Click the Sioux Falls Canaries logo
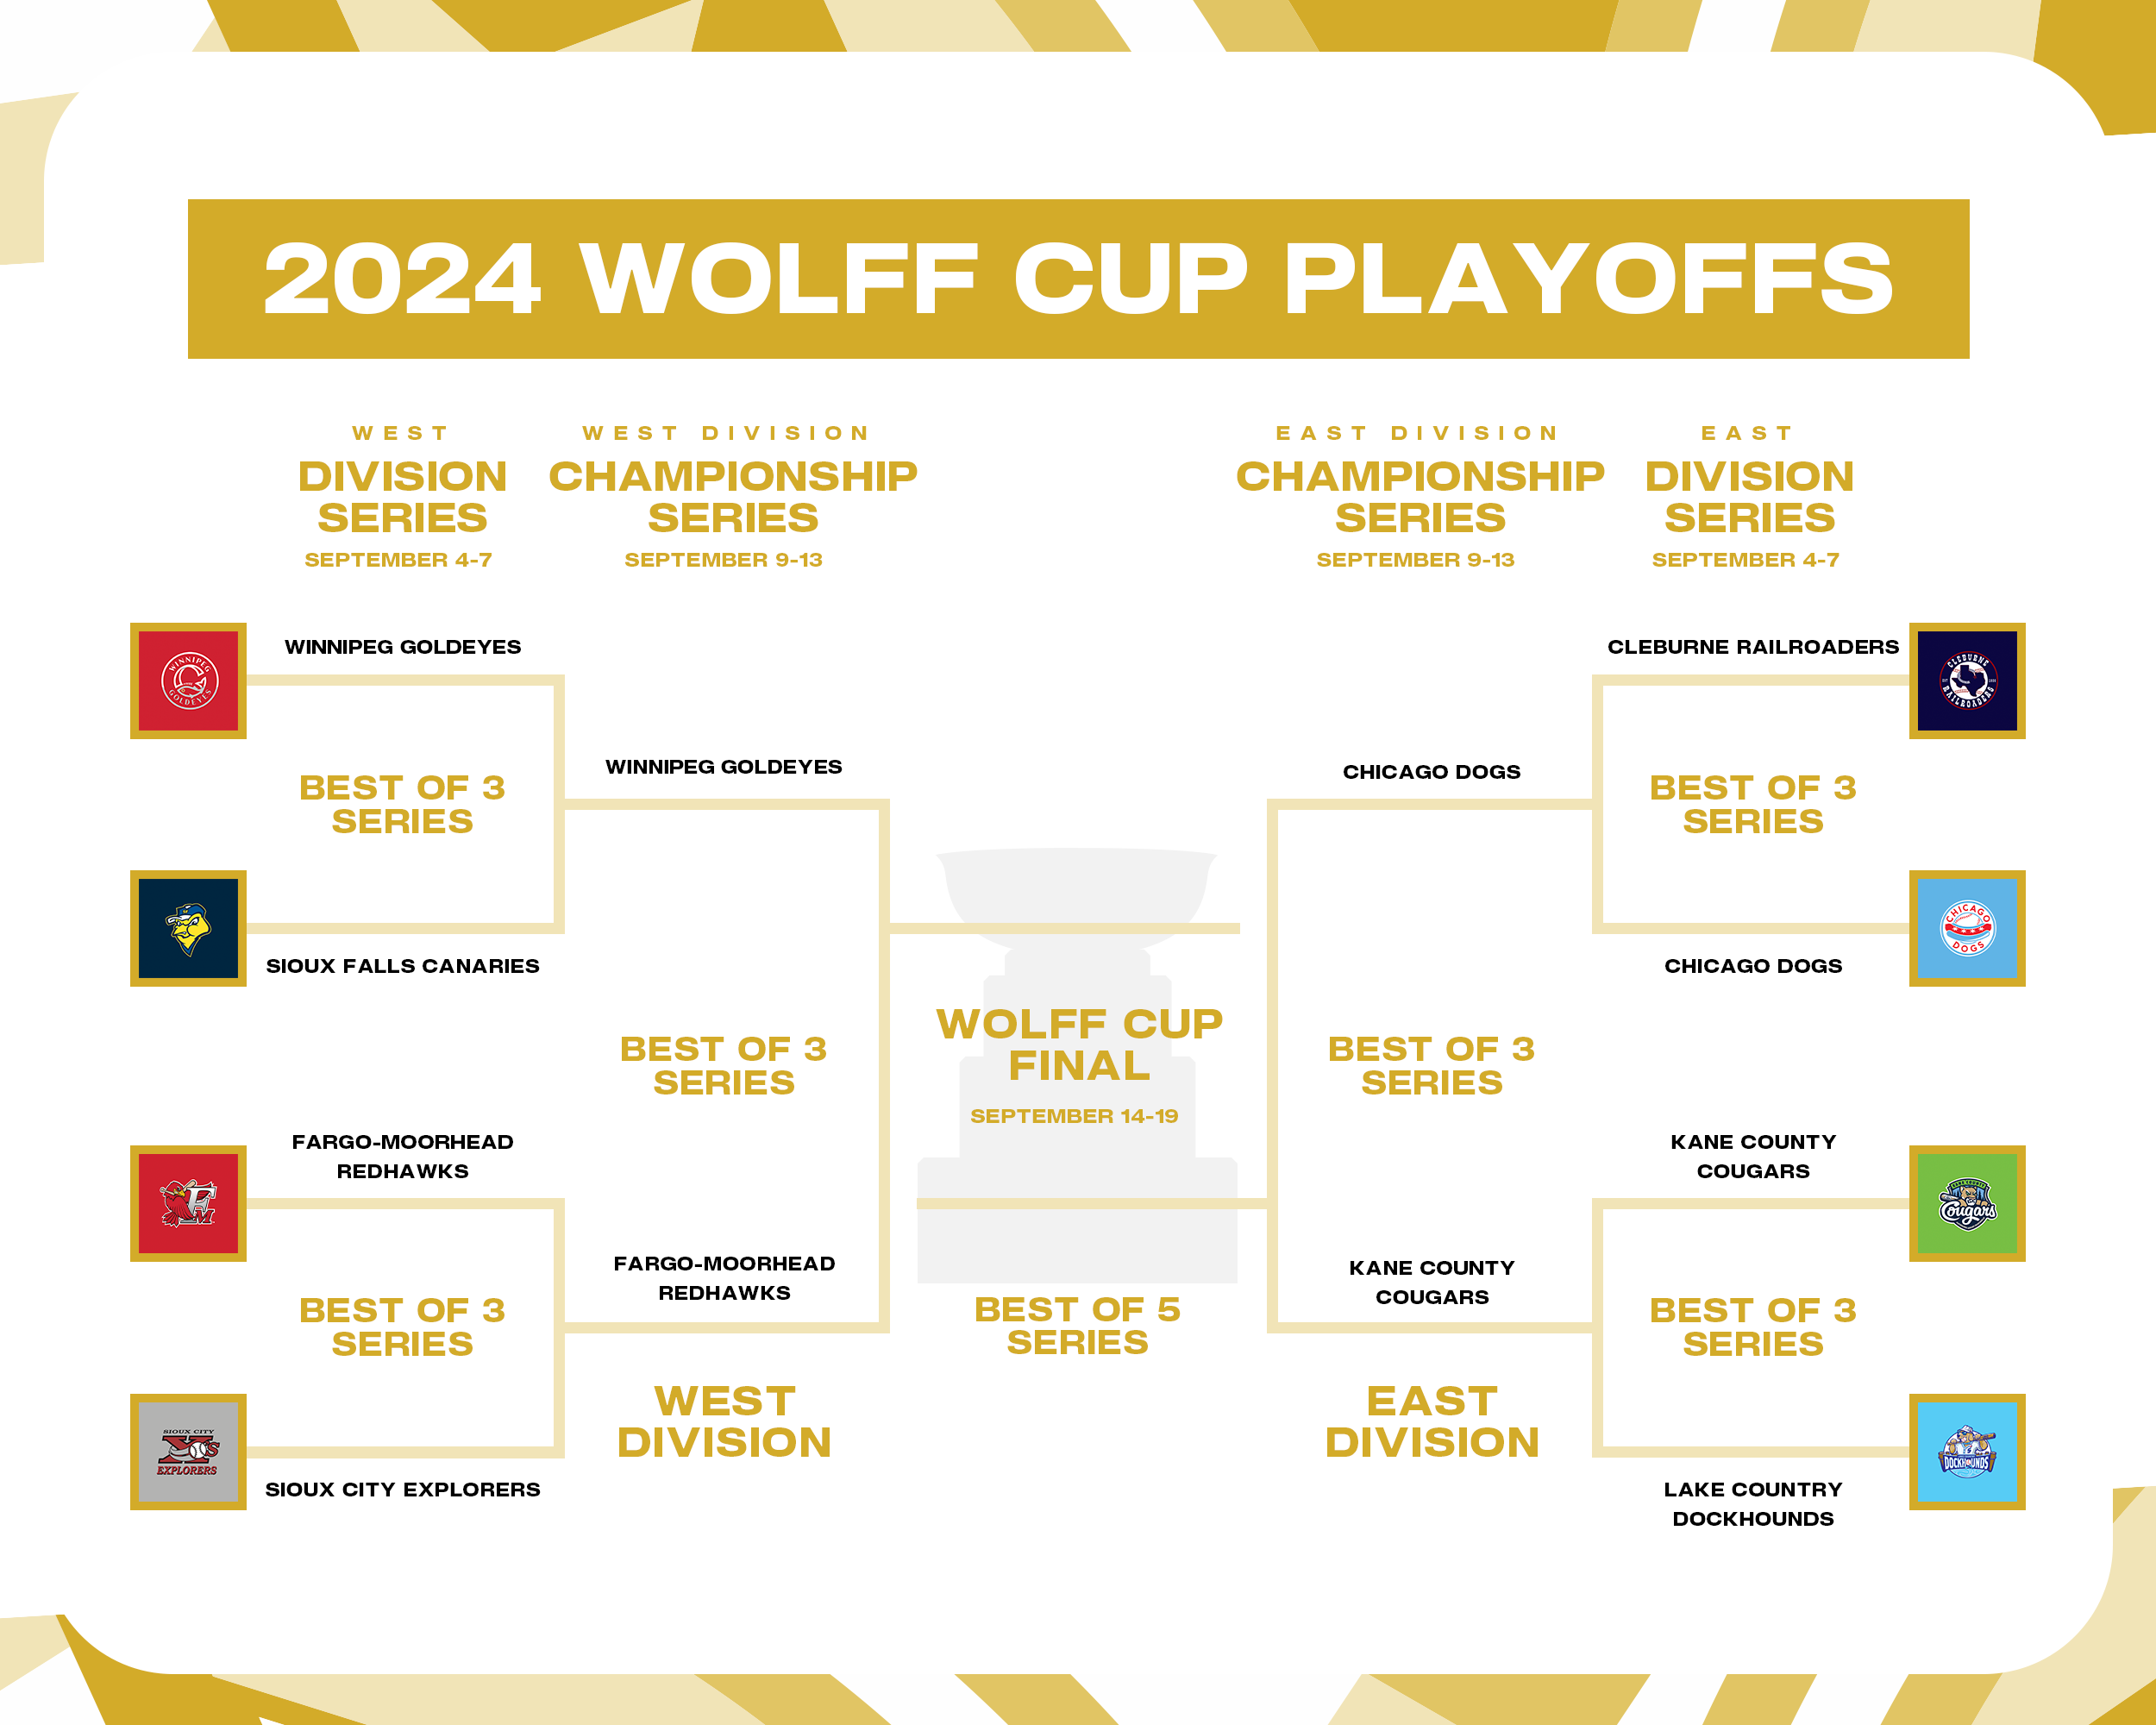2156x1725 pixels. click(x=188, y=928)
